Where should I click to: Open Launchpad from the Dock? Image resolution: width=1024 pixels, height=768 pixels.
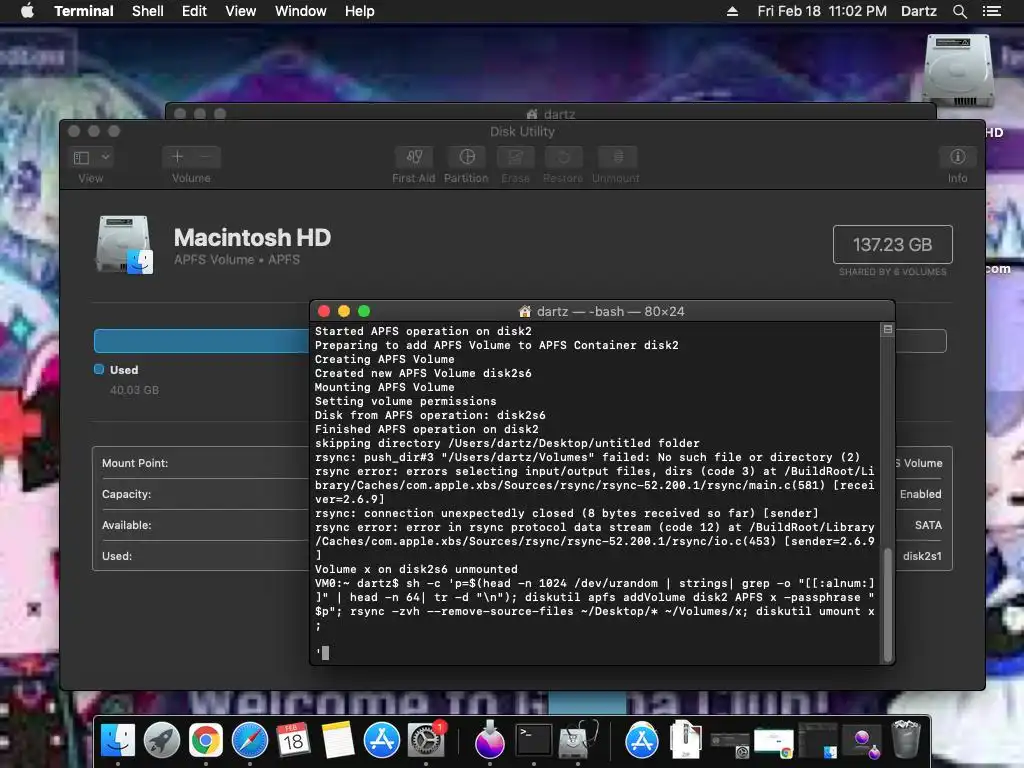pos(161,741)
